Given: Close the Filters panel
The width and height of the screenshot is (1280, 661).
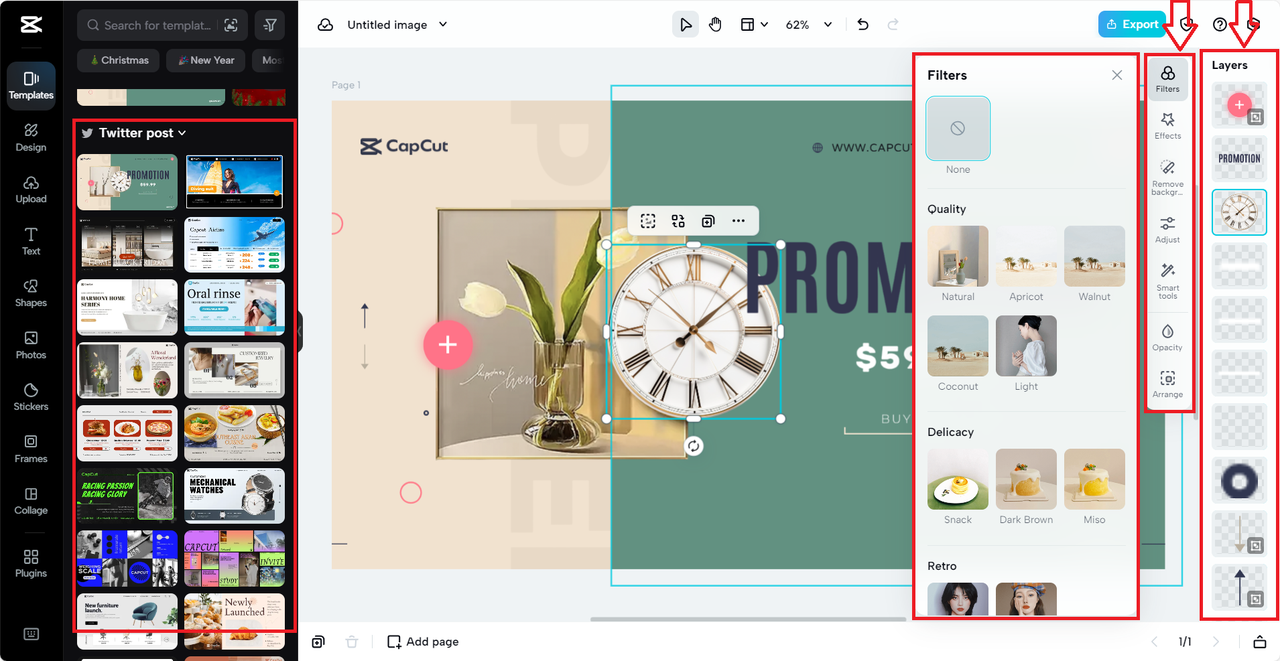Looking at the screenshot, I should [x=1117, y=75].
